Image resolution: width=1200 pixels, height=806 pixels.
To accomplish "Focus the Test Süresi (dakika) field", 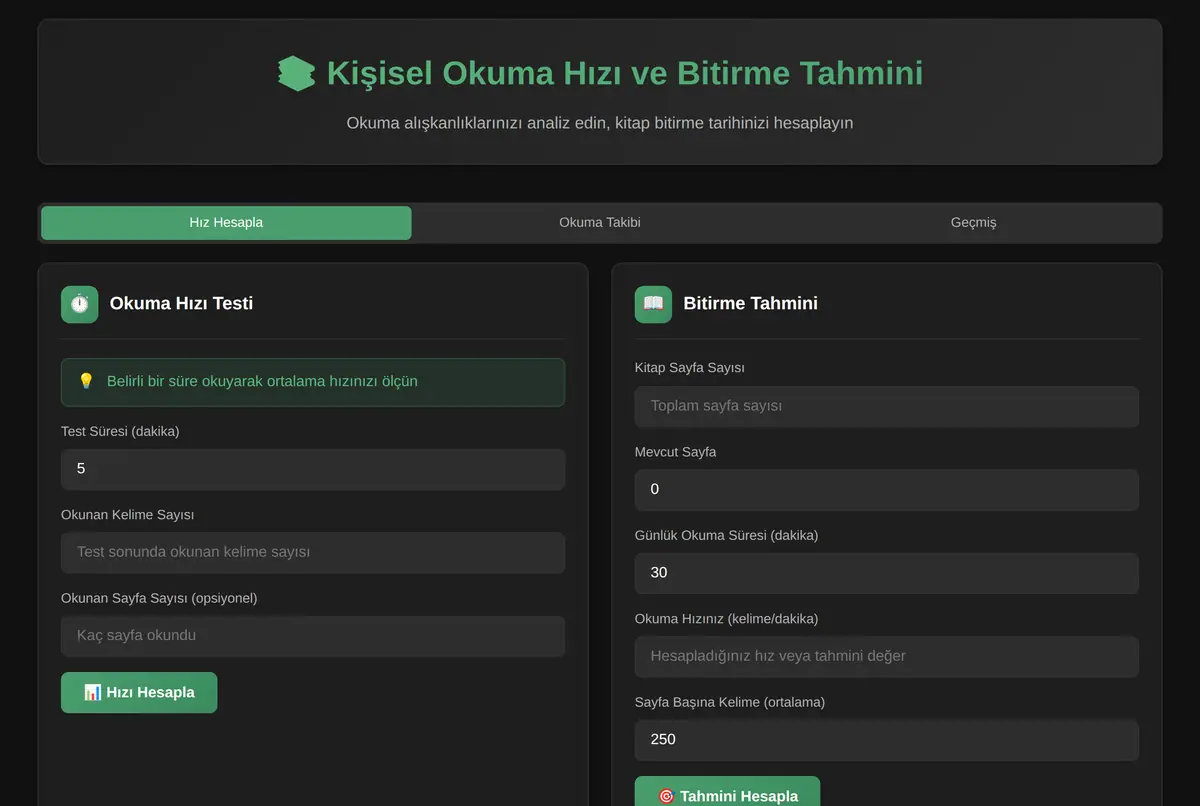I will click(313, 469).
